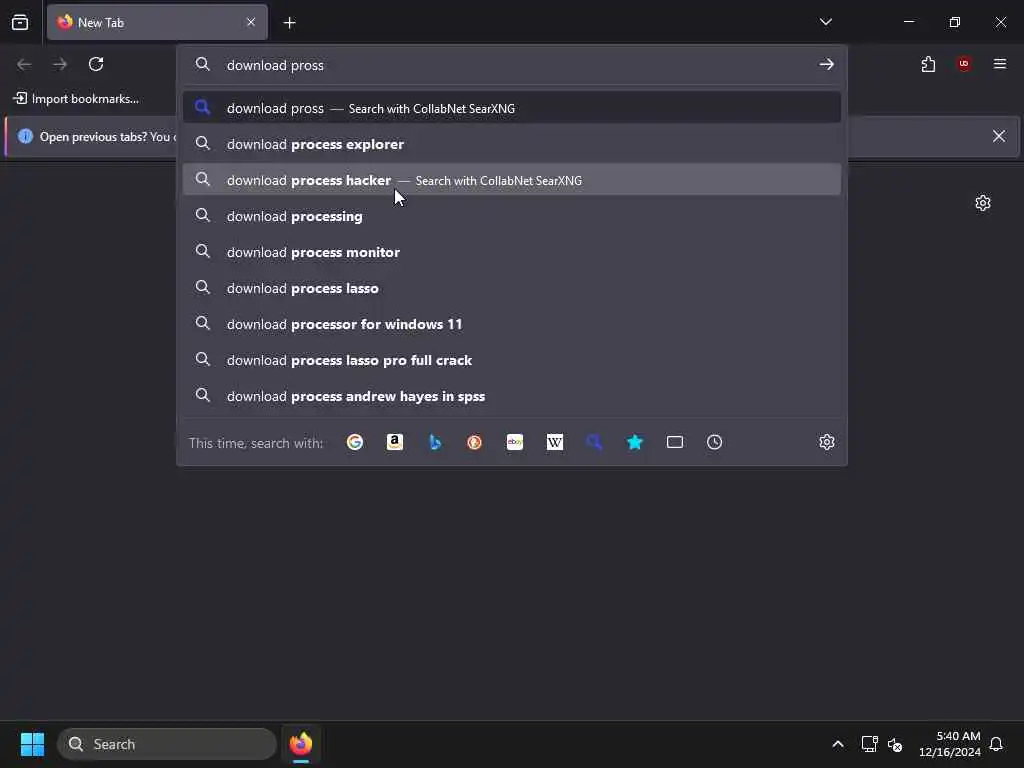Search bookmarks via the star icon
Image resolution: width=1024 pixels, height=768 pixels.
(635, 442)
